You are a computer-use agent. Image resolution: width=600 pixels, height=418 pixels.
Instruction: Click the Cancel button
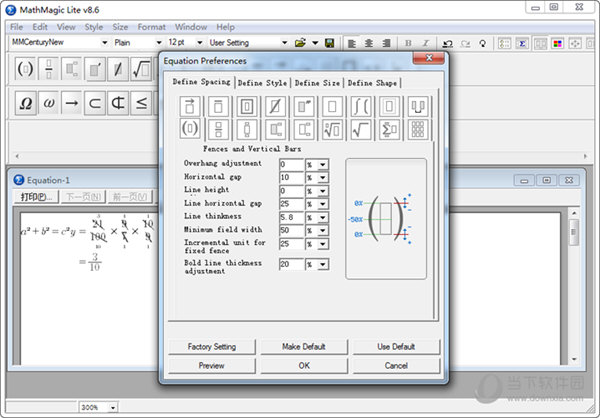(x=396, y=366)
